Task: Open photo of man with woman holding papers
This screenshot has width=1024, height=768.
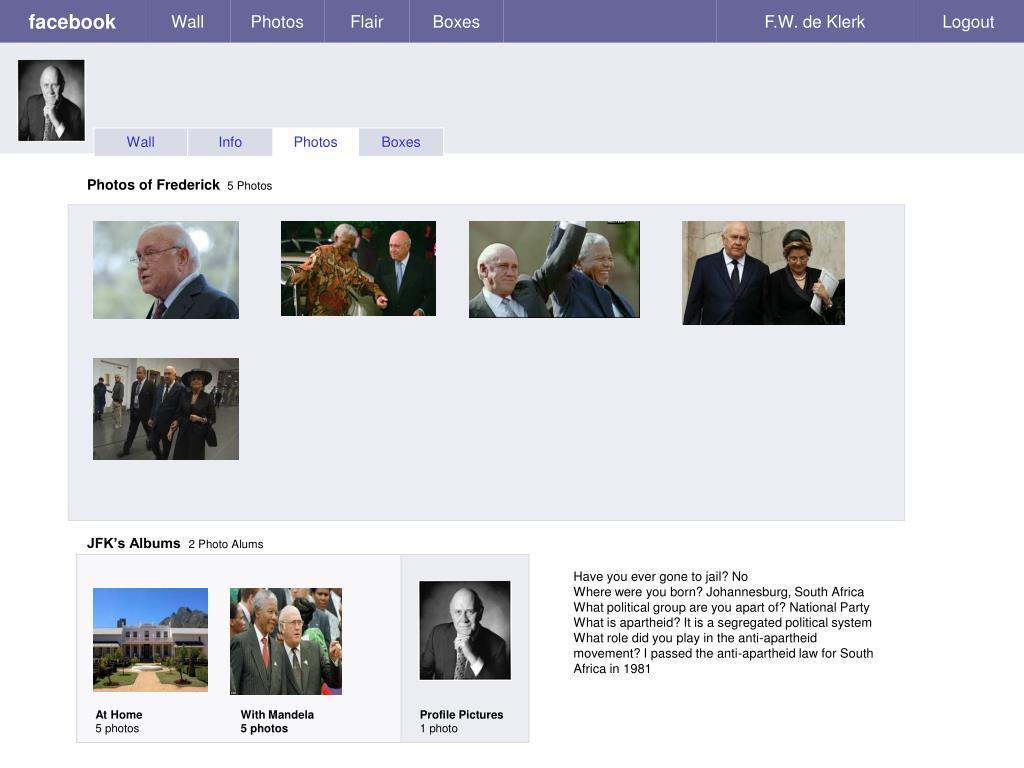Action: 763,272
